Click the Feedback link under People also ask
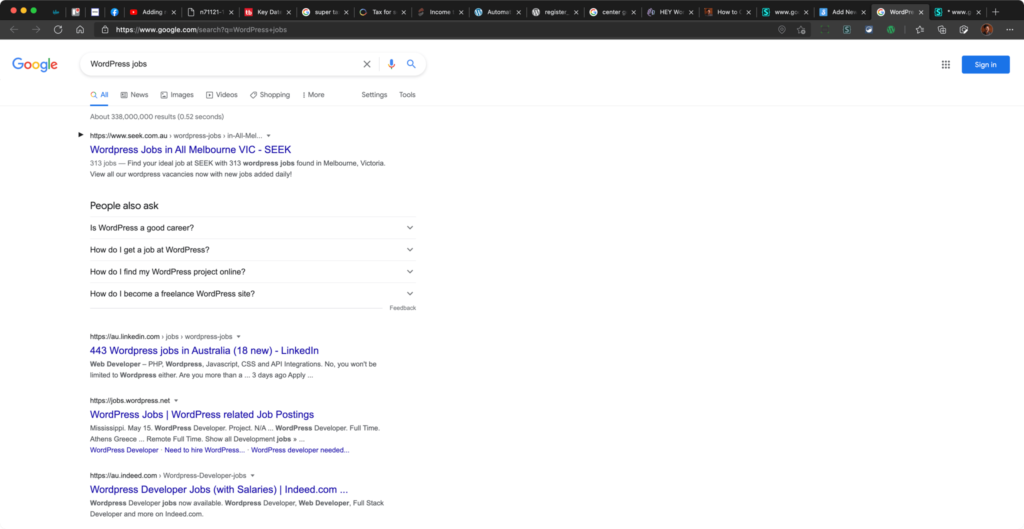Screen dimensions: 1024x529 [403, 308]
